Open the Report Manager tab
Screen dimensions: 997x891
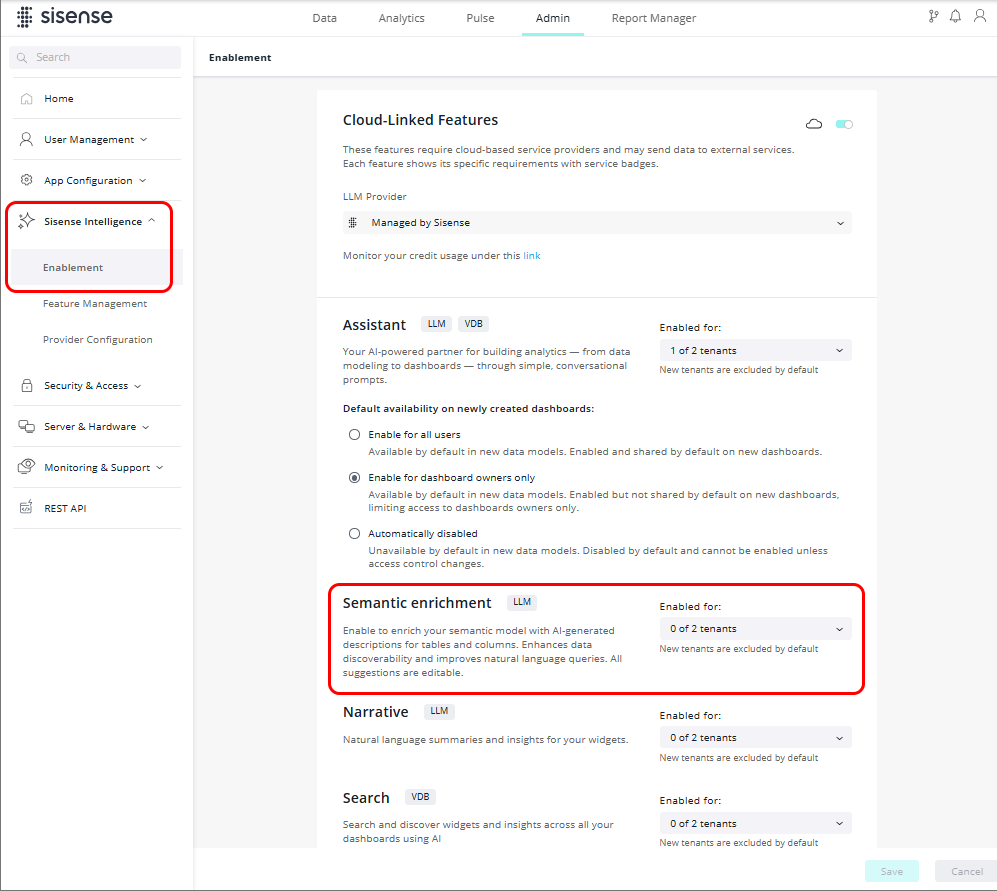(x=654, y=18)
